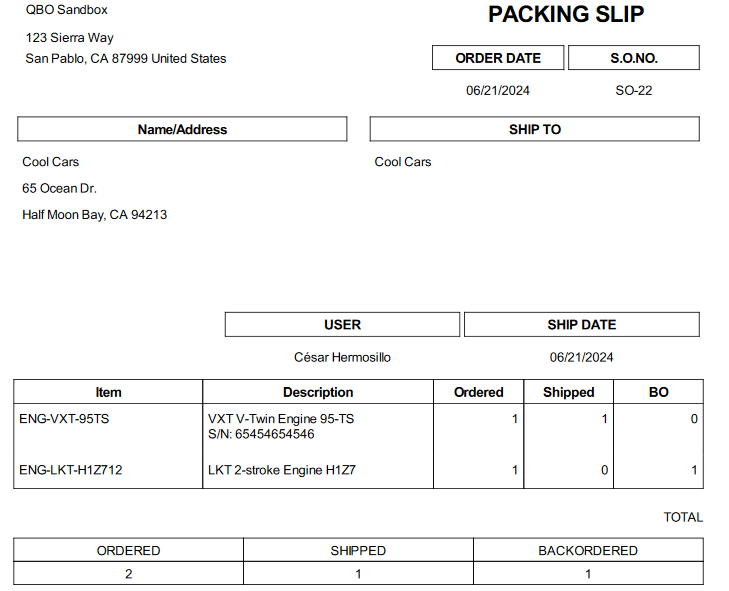Select the ORDER DATE header box
The width and height of the screenshot is (729, 591).
(x=498, y=58)
